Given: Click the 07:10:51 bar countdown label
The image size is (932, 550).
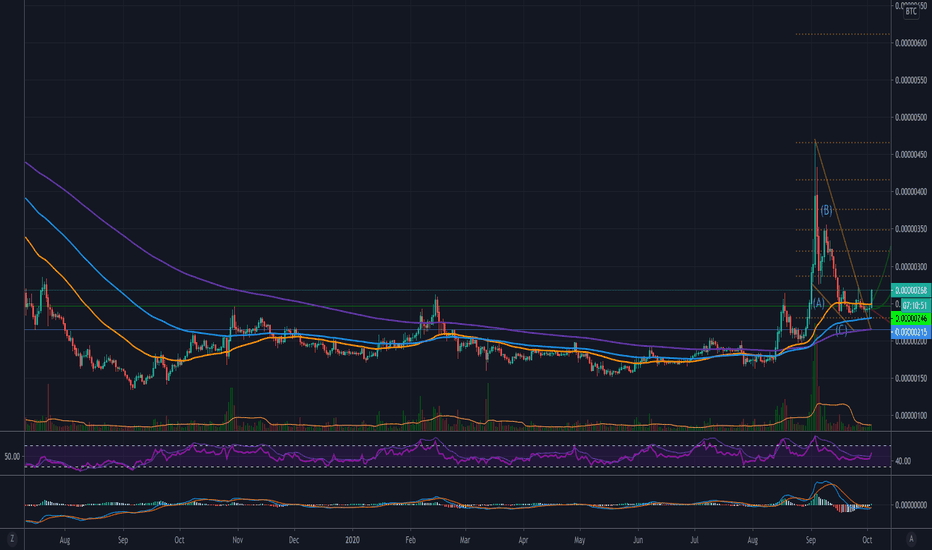Looking at the screenshot, I should [915, 305].
